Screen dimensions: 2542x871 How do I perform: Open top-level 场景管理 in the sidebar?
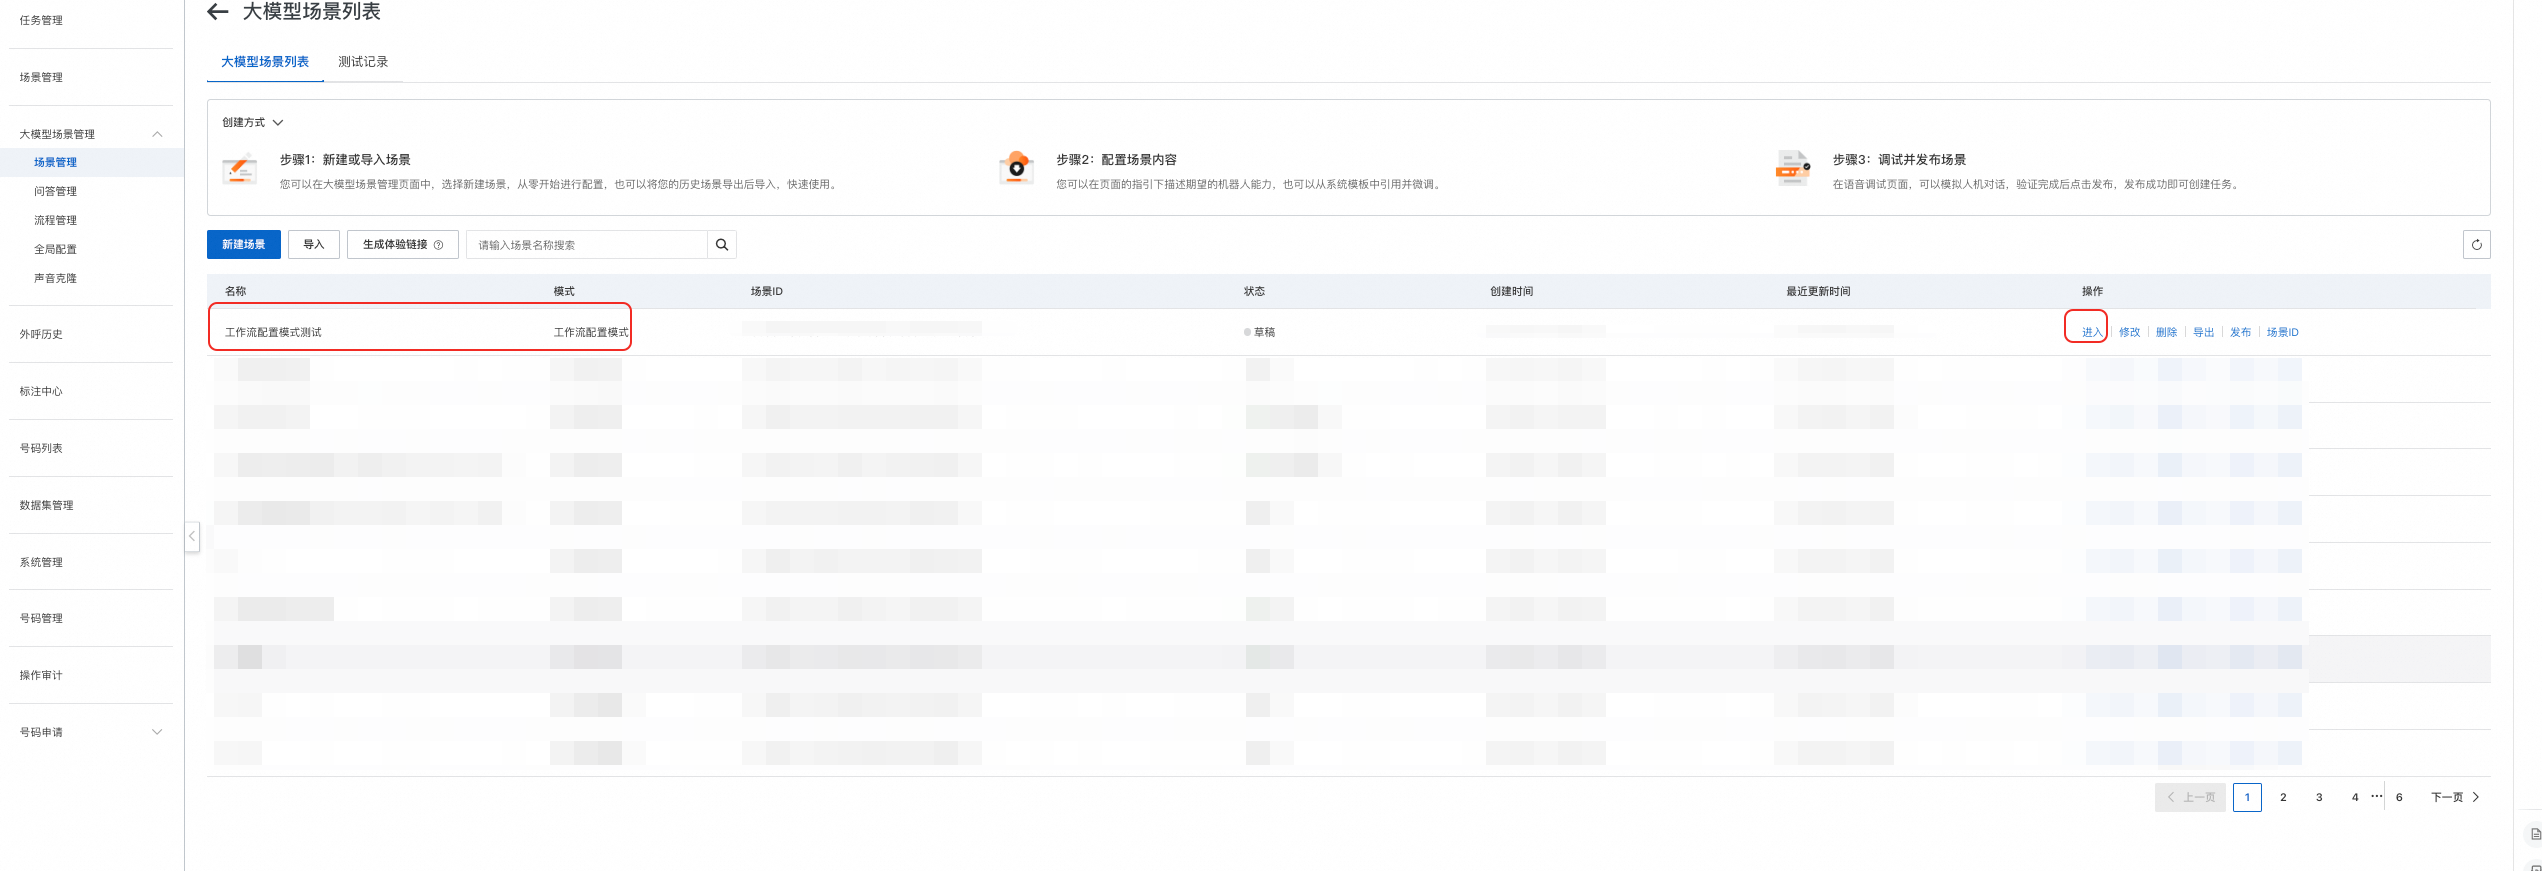tap(41, 77)
